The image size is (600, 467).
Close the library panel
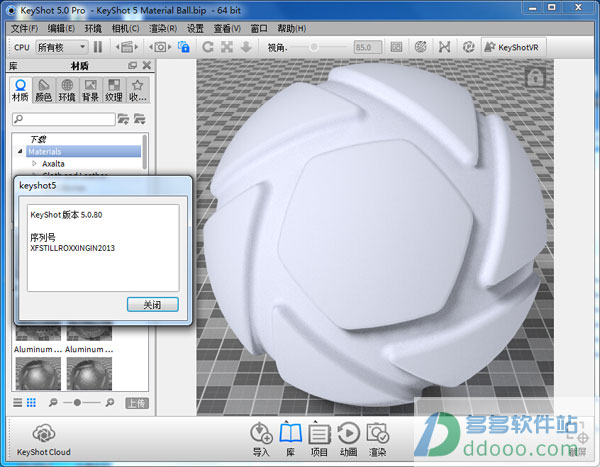147,65
